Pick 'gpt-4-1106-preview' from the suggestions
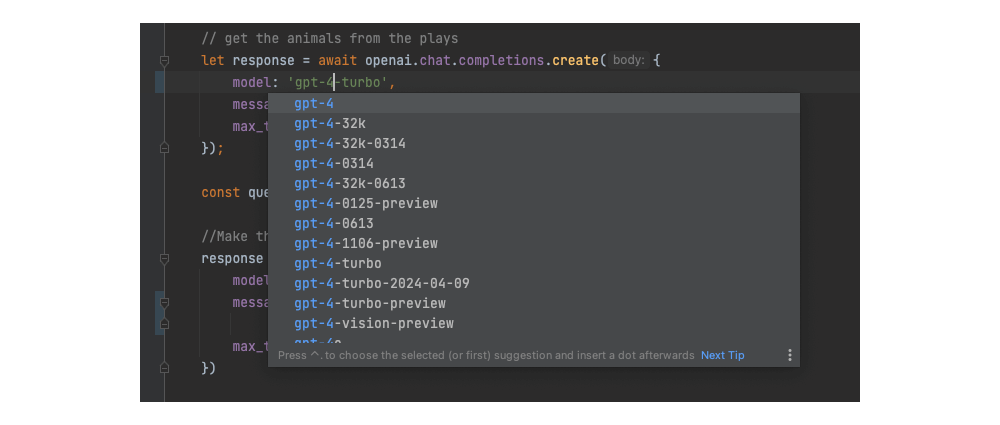The image size is (1000, 425). pyautogui.click(x=365, y=244)
